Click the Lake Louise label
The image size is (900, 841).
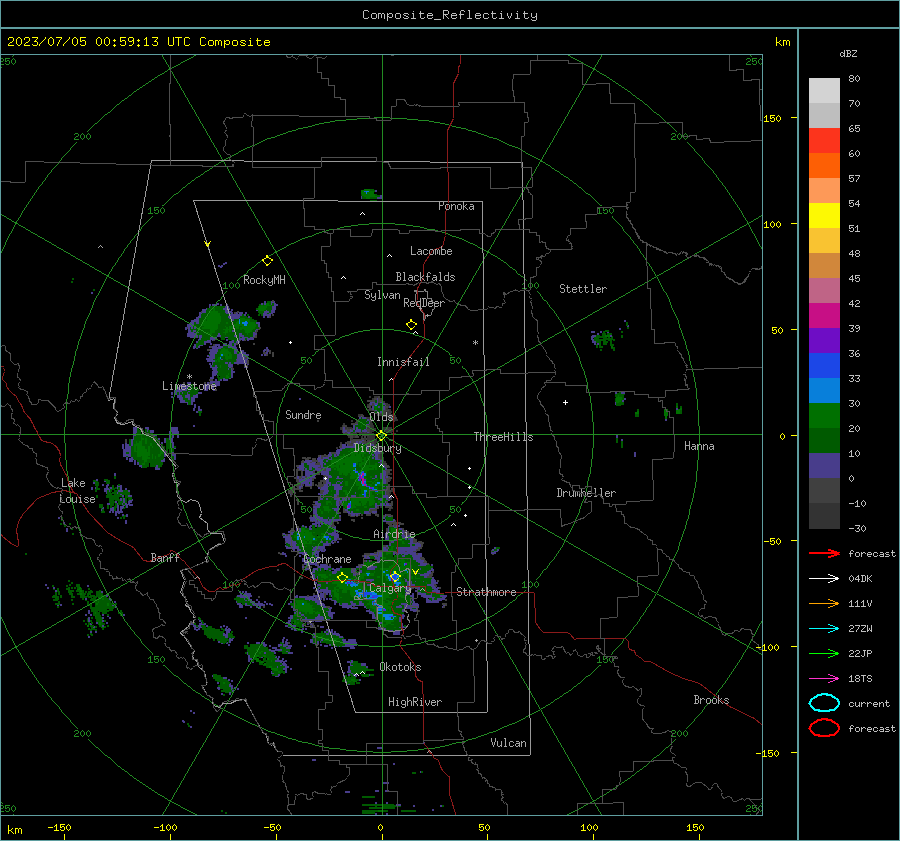(x=77, y=491)
